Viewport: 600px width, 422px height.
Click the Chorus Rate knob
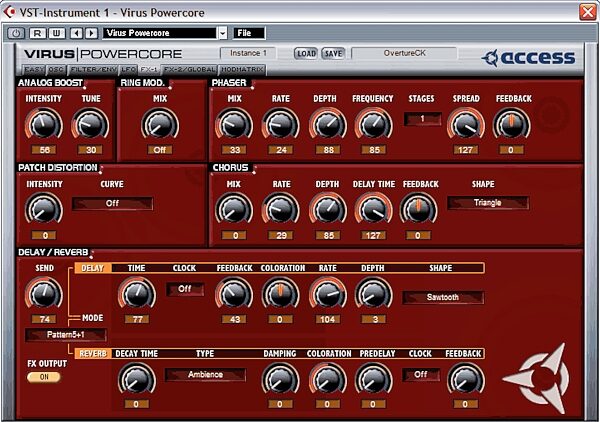point(281,209)
